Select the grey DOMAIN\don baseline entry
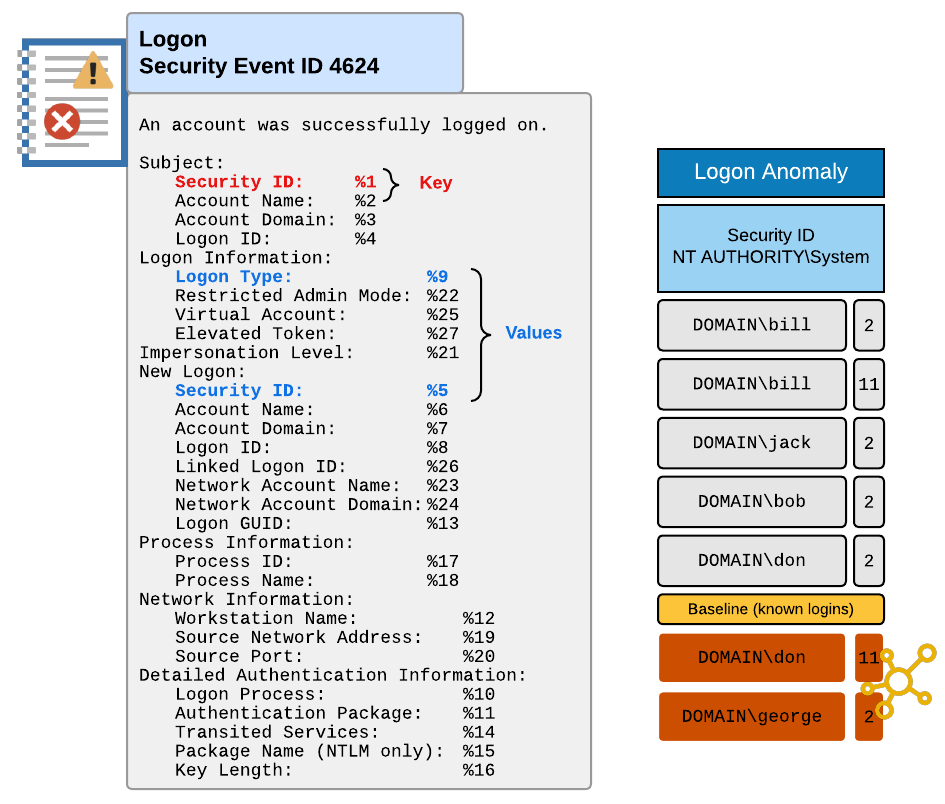The width and height of the screenshot is (945, 804). tap(752, 561)
